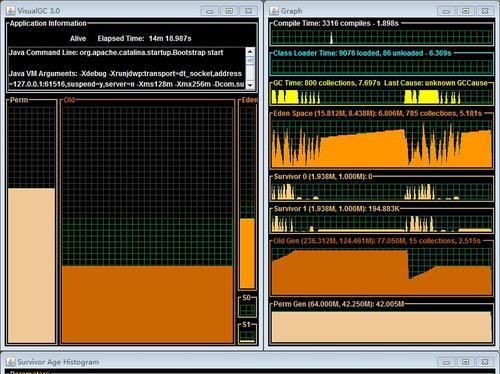Click the Survivor 0 graph

[382, 191]
